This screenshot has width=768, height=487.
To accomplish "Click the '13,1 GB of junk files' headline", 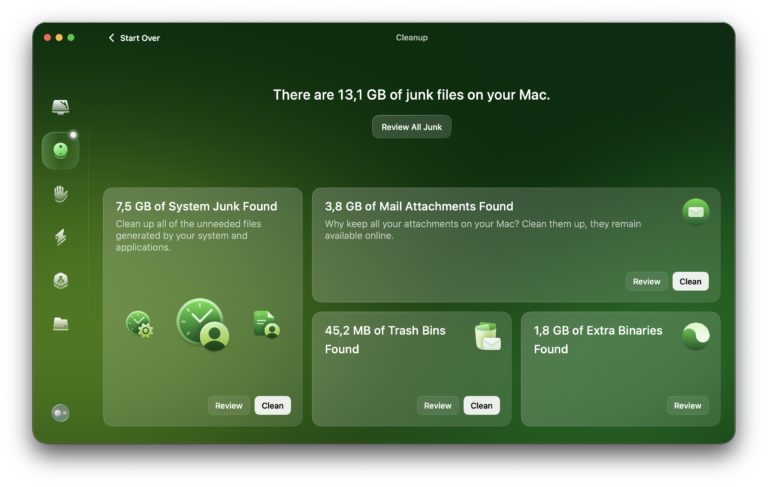I will coord(411,95).
